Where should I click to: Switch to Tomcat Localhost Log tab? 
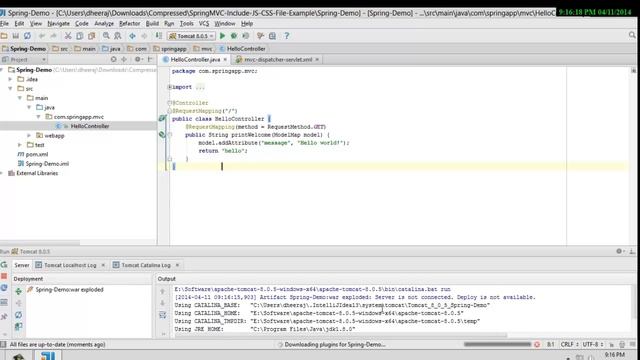tap(70, 265)
